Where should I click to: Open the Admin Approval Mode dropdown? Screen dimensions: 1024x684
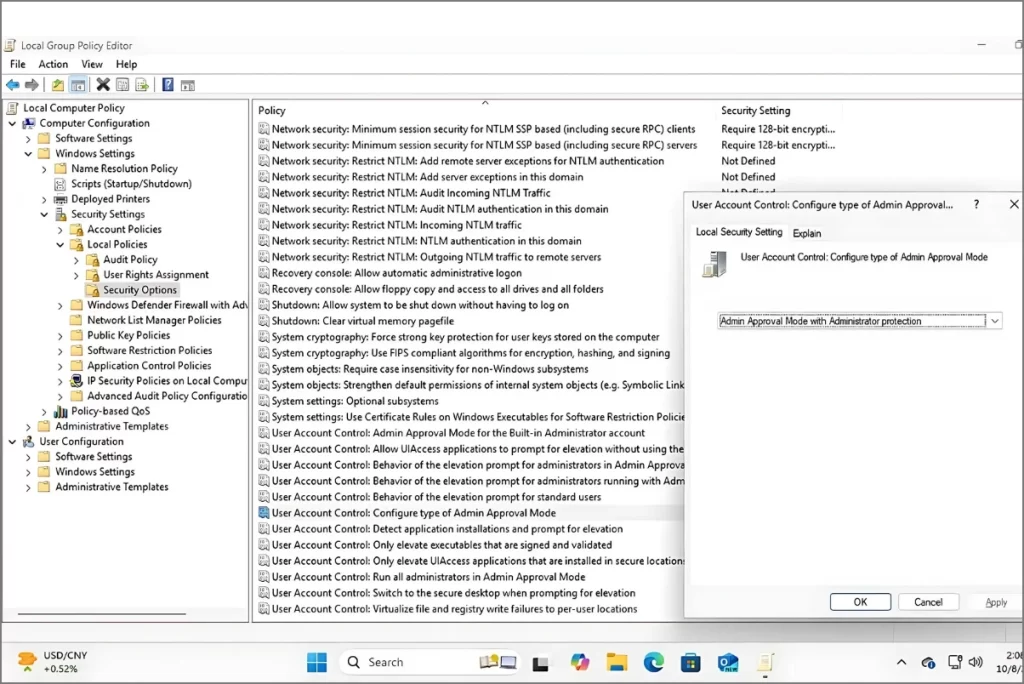pyautogui.click(x=994, y=321)
